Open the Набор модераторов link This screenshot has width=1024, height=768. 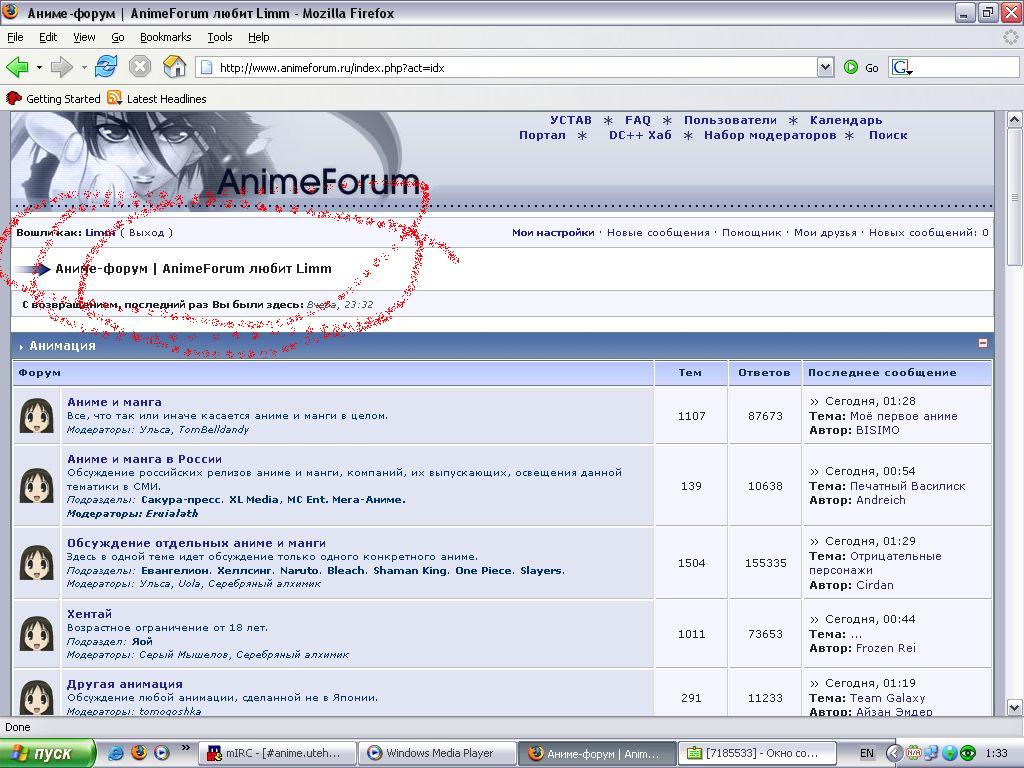770,135
